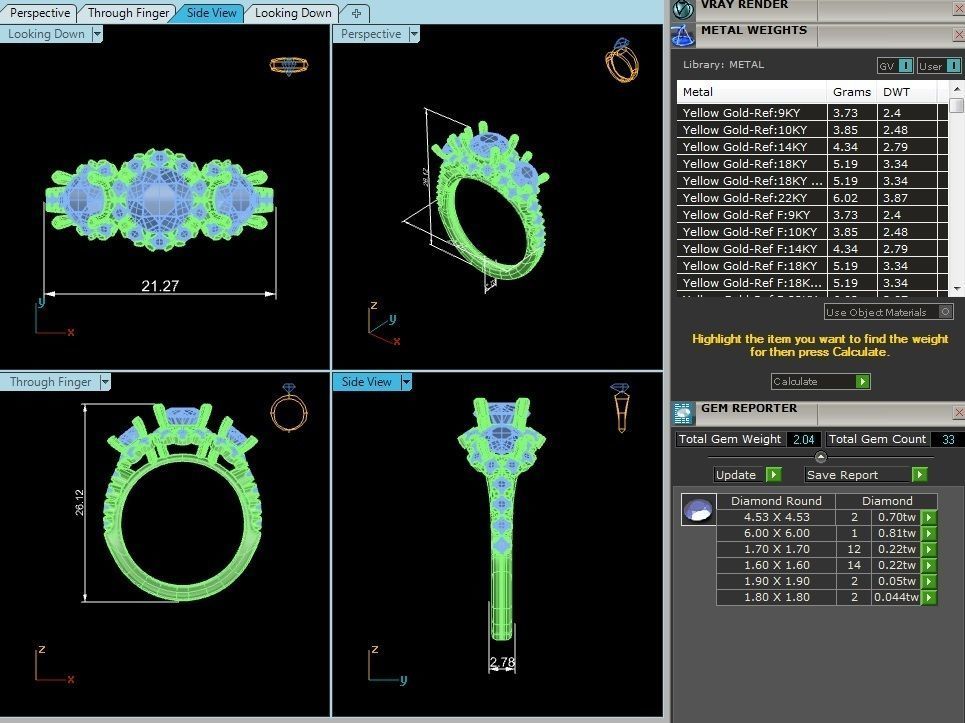Click green arrow for 6.00 X 6.00 row
Viewport: 965px width, 723px height.
929,533
